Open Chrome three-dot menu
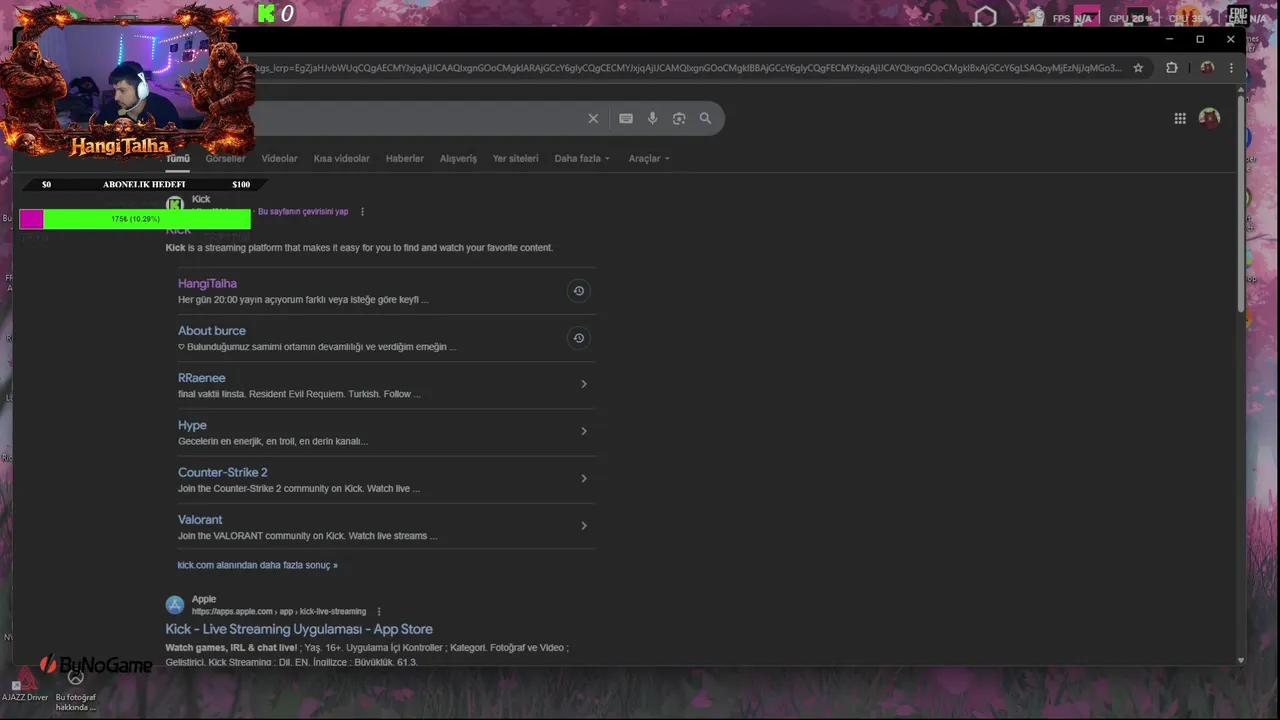1280x720 pixels. (x=1232, y=68)
